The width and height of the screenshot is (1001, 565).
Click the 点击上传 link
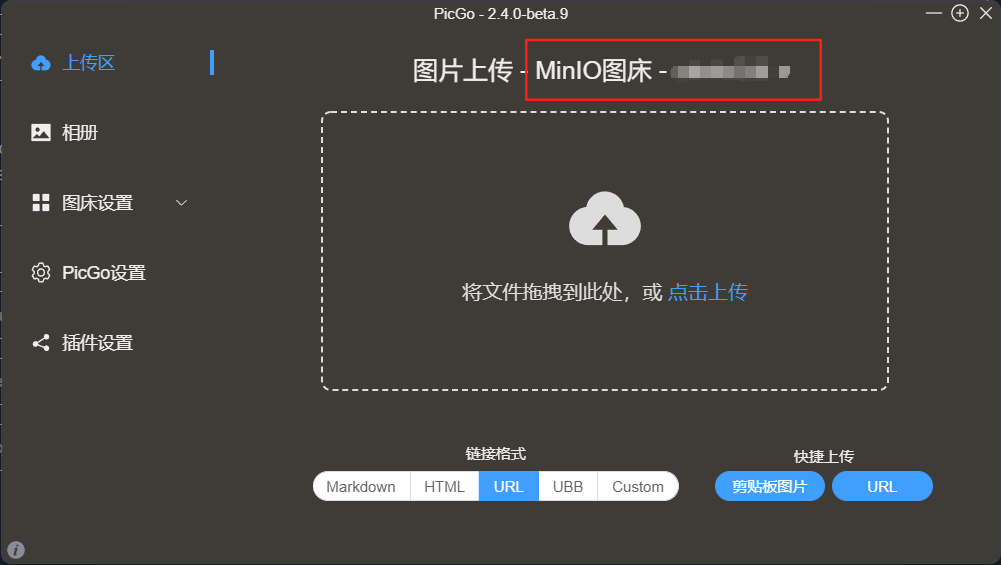708,292
